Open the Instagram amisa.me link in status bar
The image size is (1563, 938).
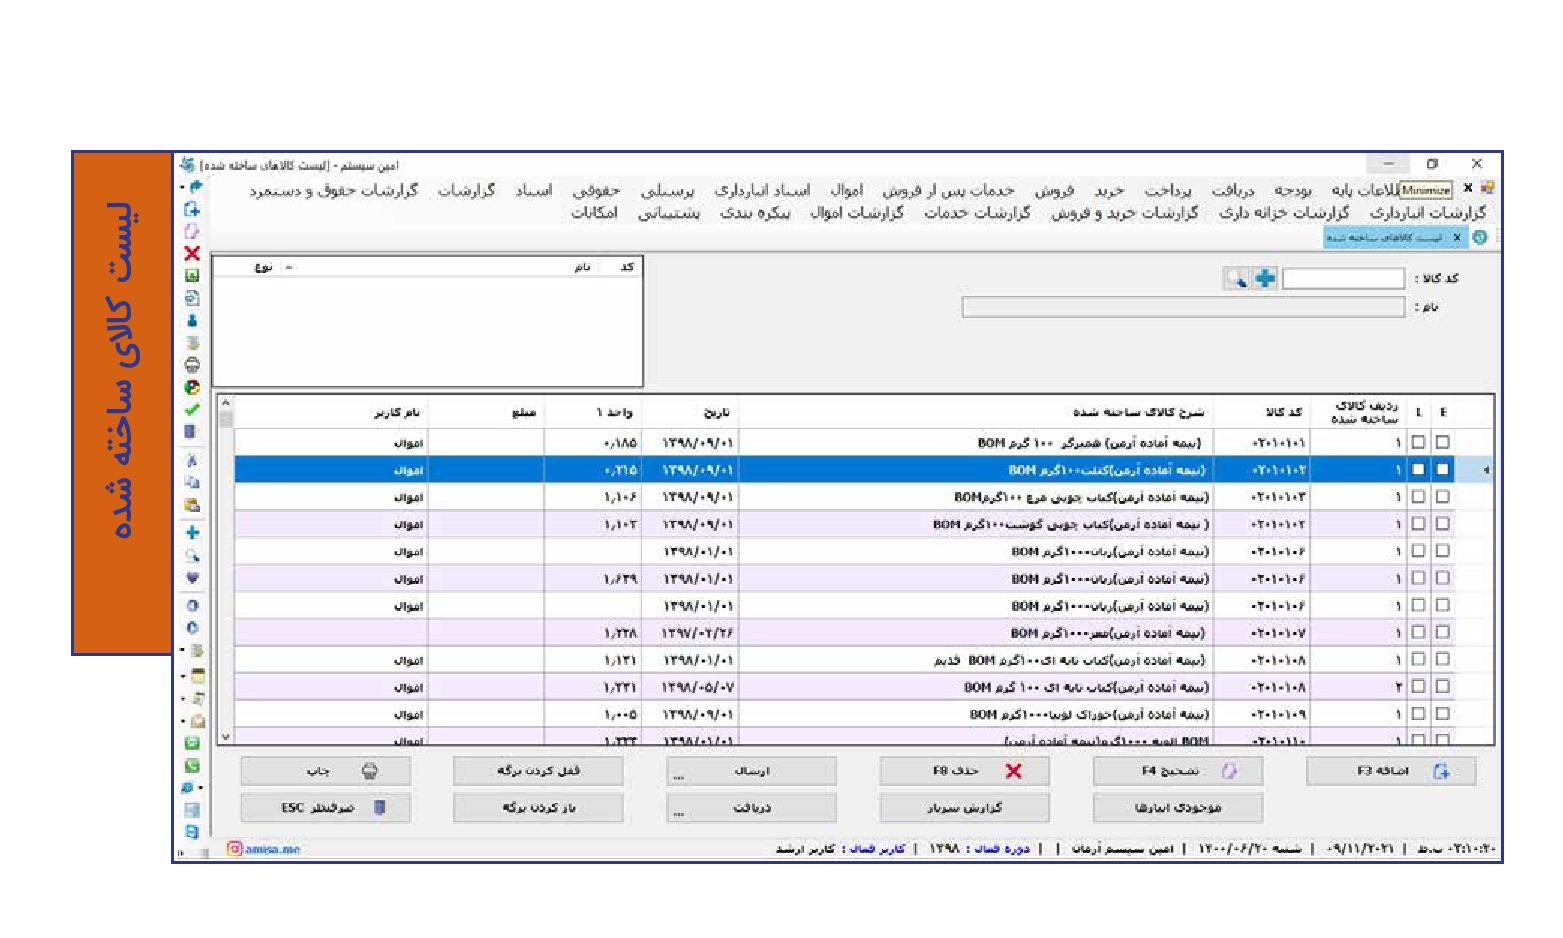[x=264, y=849]
